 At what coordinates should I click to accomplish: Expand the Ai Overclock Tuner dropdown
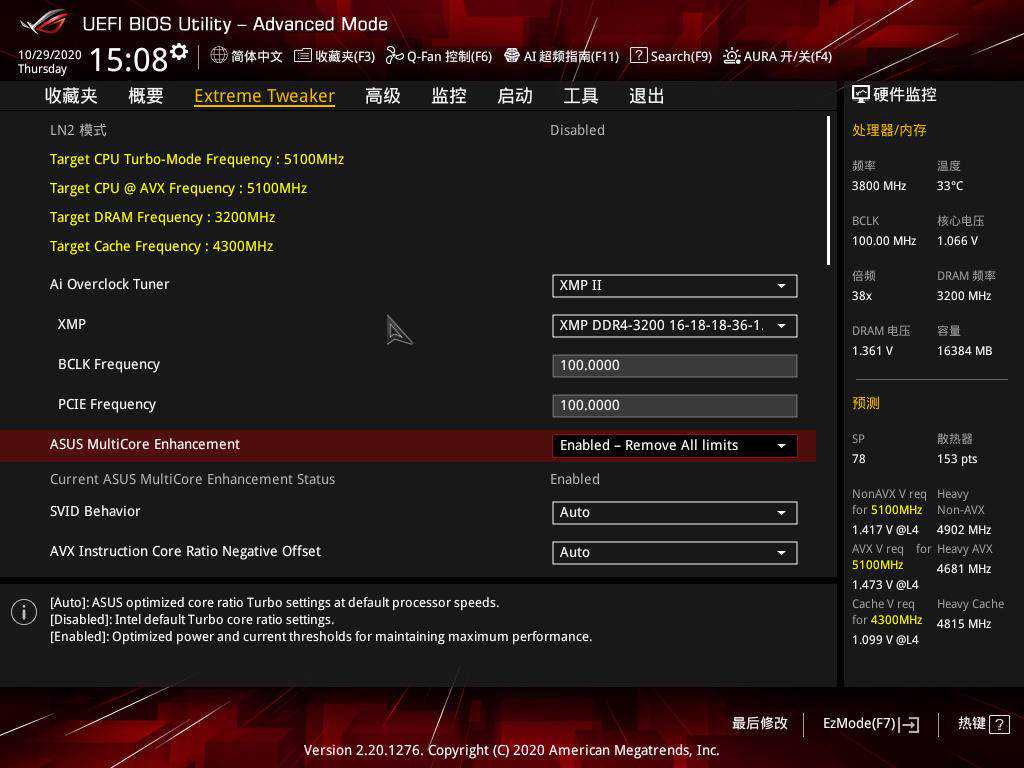tap(674, 286)
